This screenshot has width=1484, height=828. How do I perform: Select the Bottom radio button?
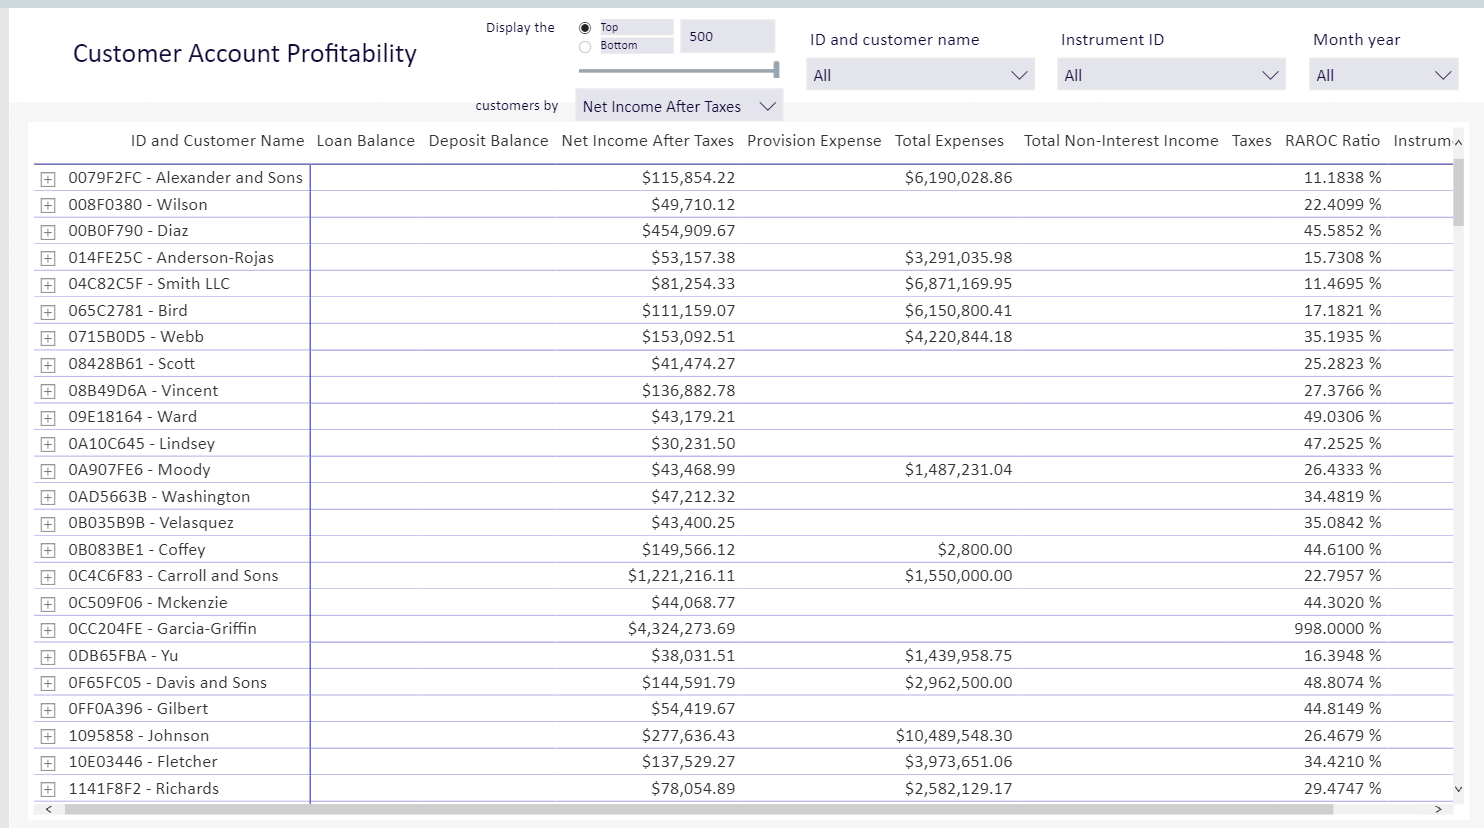[585, 46]
